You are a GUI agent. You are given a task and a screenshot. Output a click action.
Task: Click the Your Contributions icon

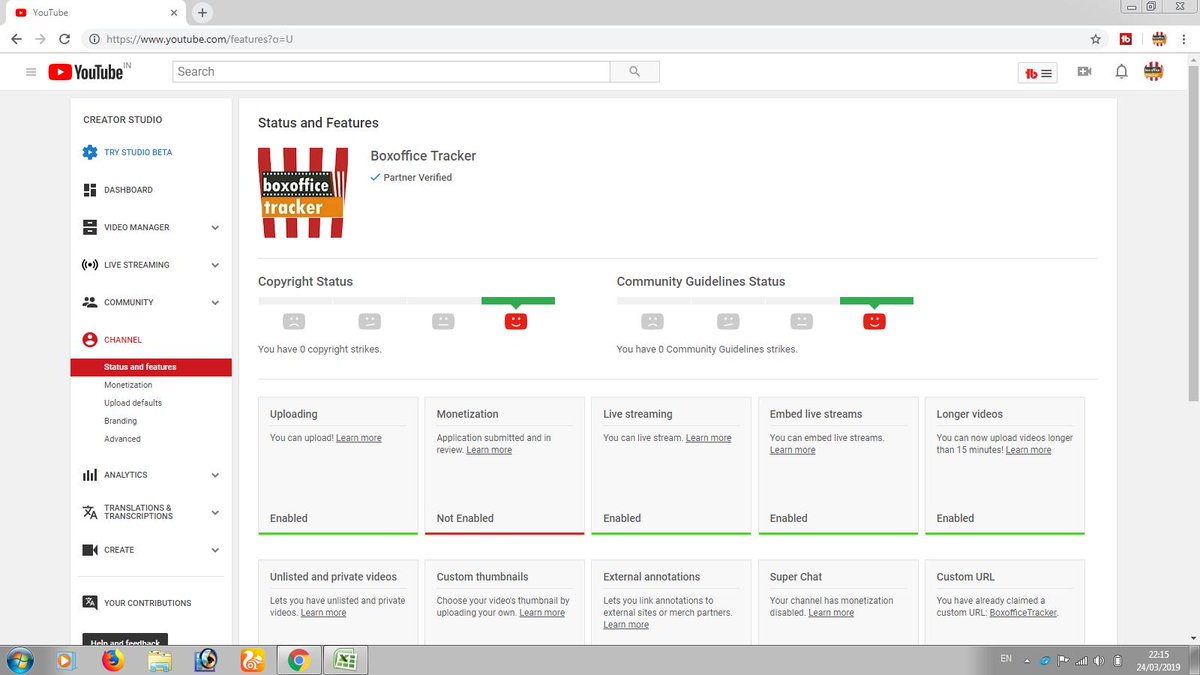coord(90,603)
